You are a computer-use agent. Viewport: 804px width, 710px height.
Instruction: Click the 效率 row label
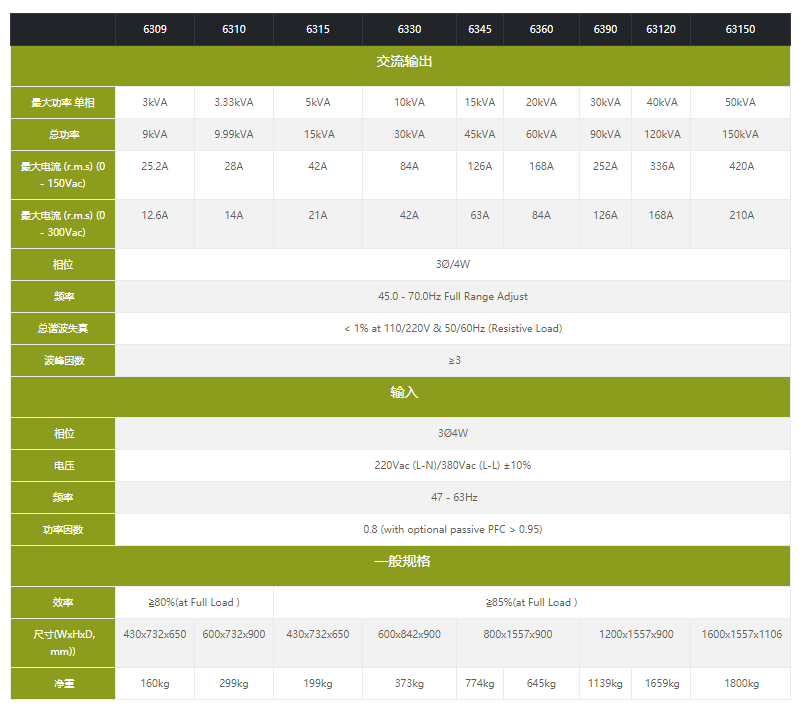[63, 602]
